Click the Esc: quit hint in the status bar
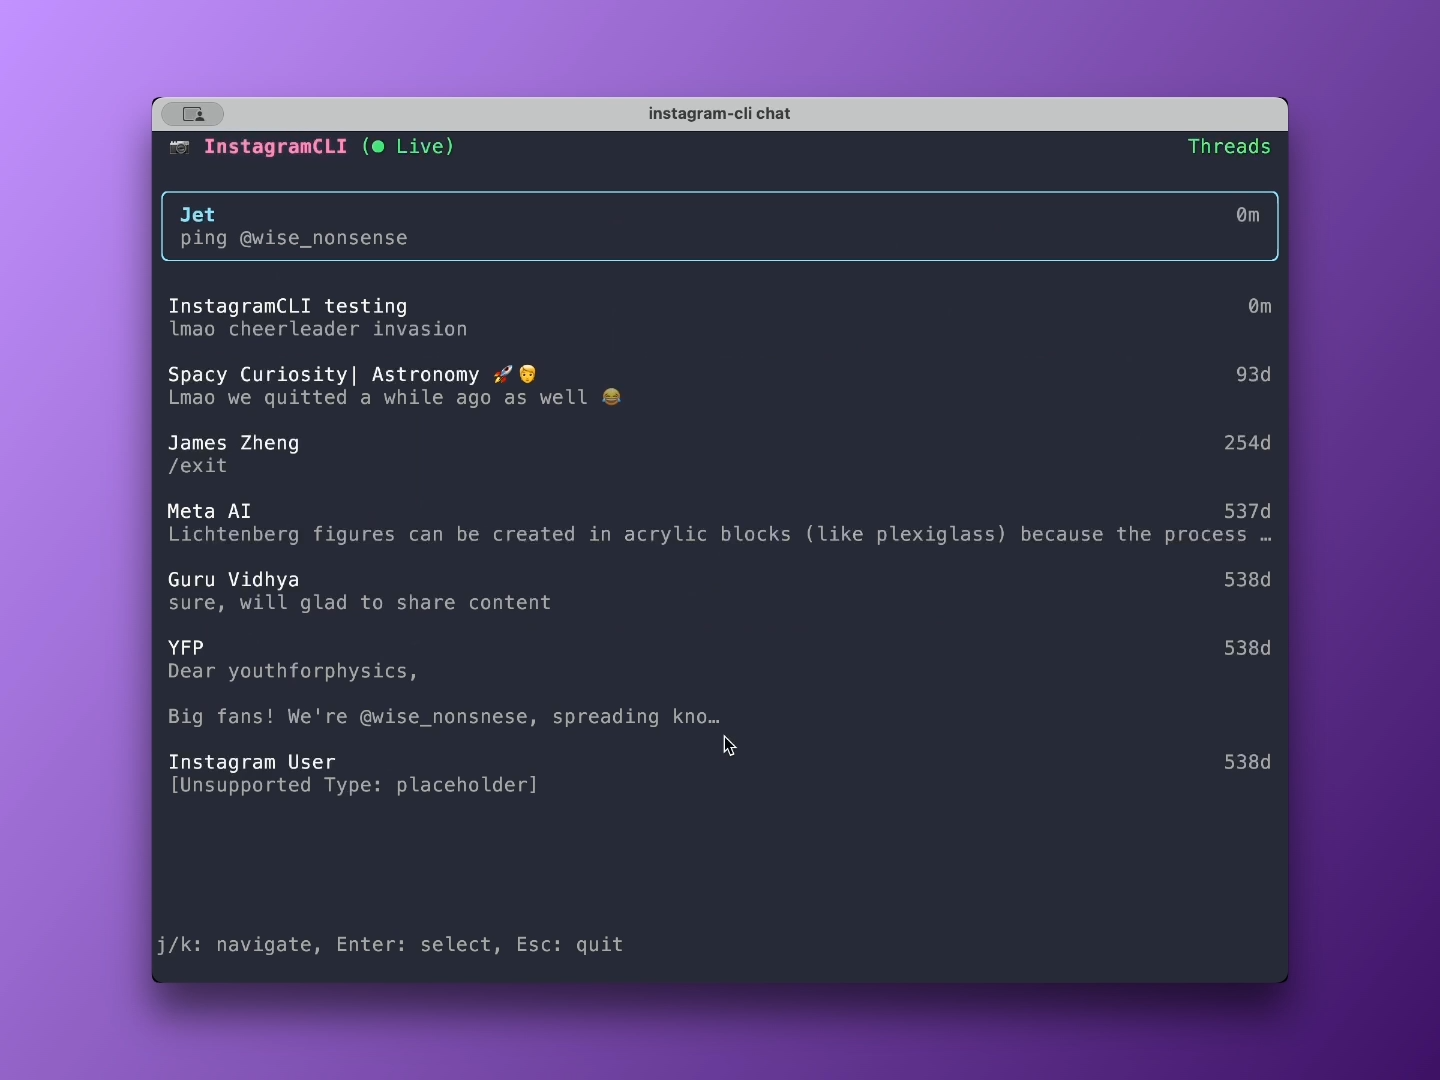This screenshot has width=1440, height=1080. point(568,945)
